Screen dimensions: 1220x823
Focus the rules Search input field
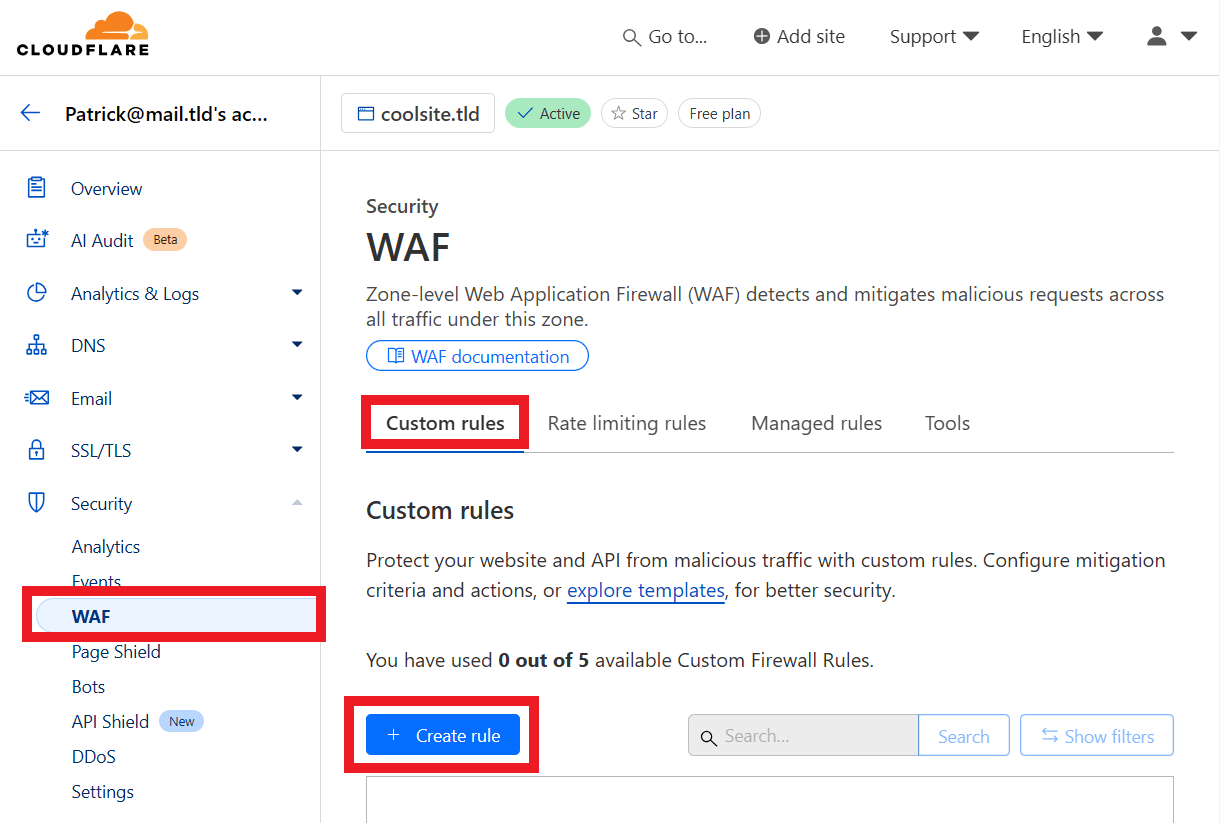click(x=803, y=736)
